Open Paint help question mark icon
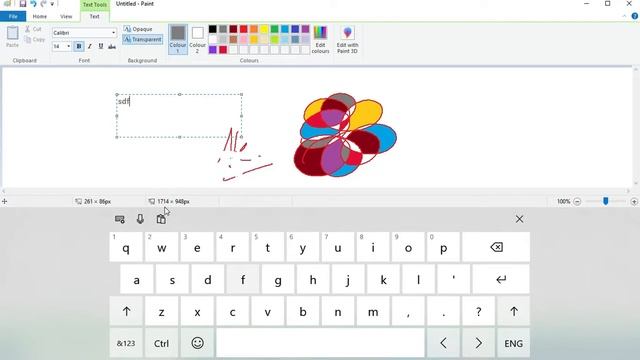Viewport: 640px width, 360px height. click(635, 16)
